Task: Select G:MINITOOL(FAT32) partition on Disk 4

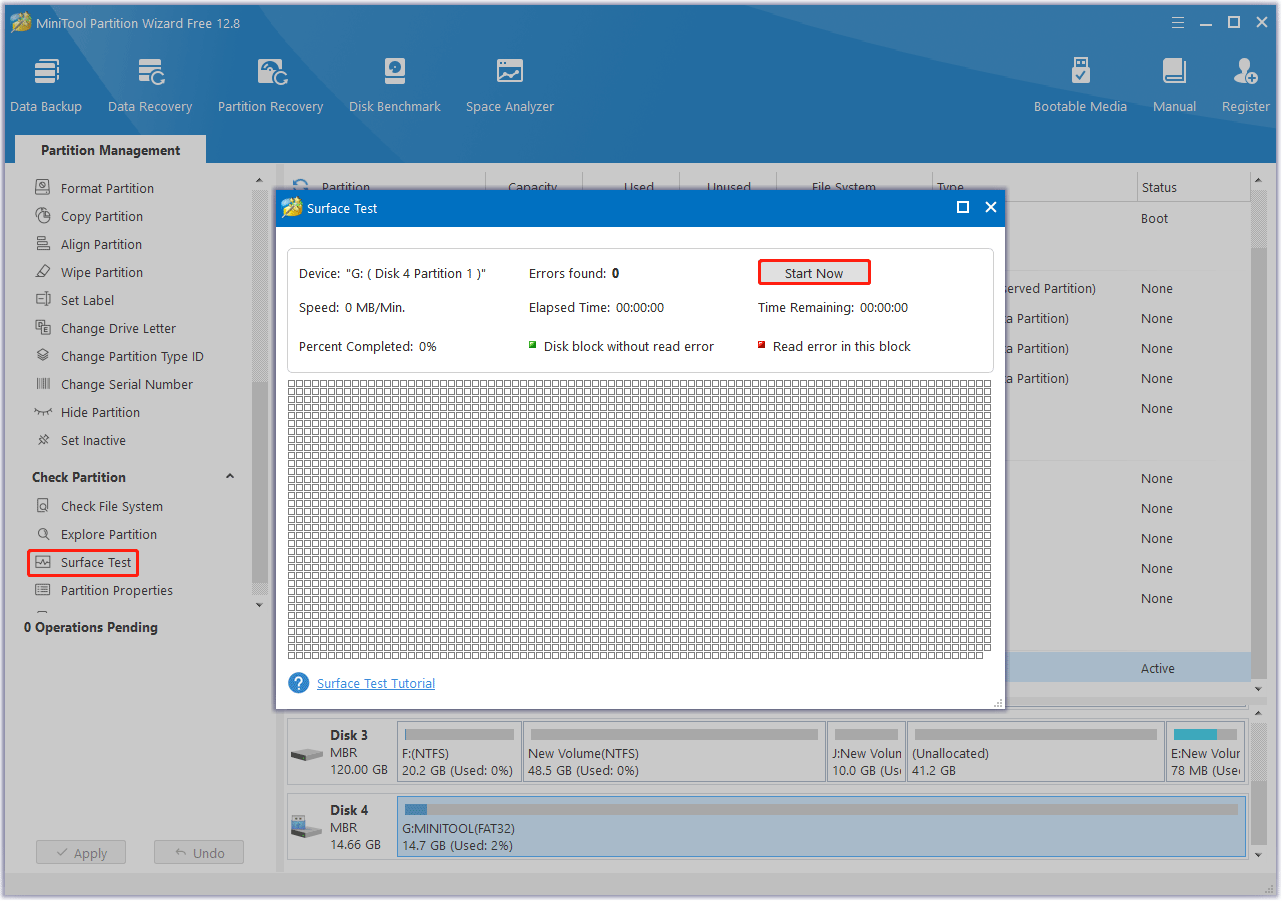Action: pyautogui.click(x=822, y=826)
